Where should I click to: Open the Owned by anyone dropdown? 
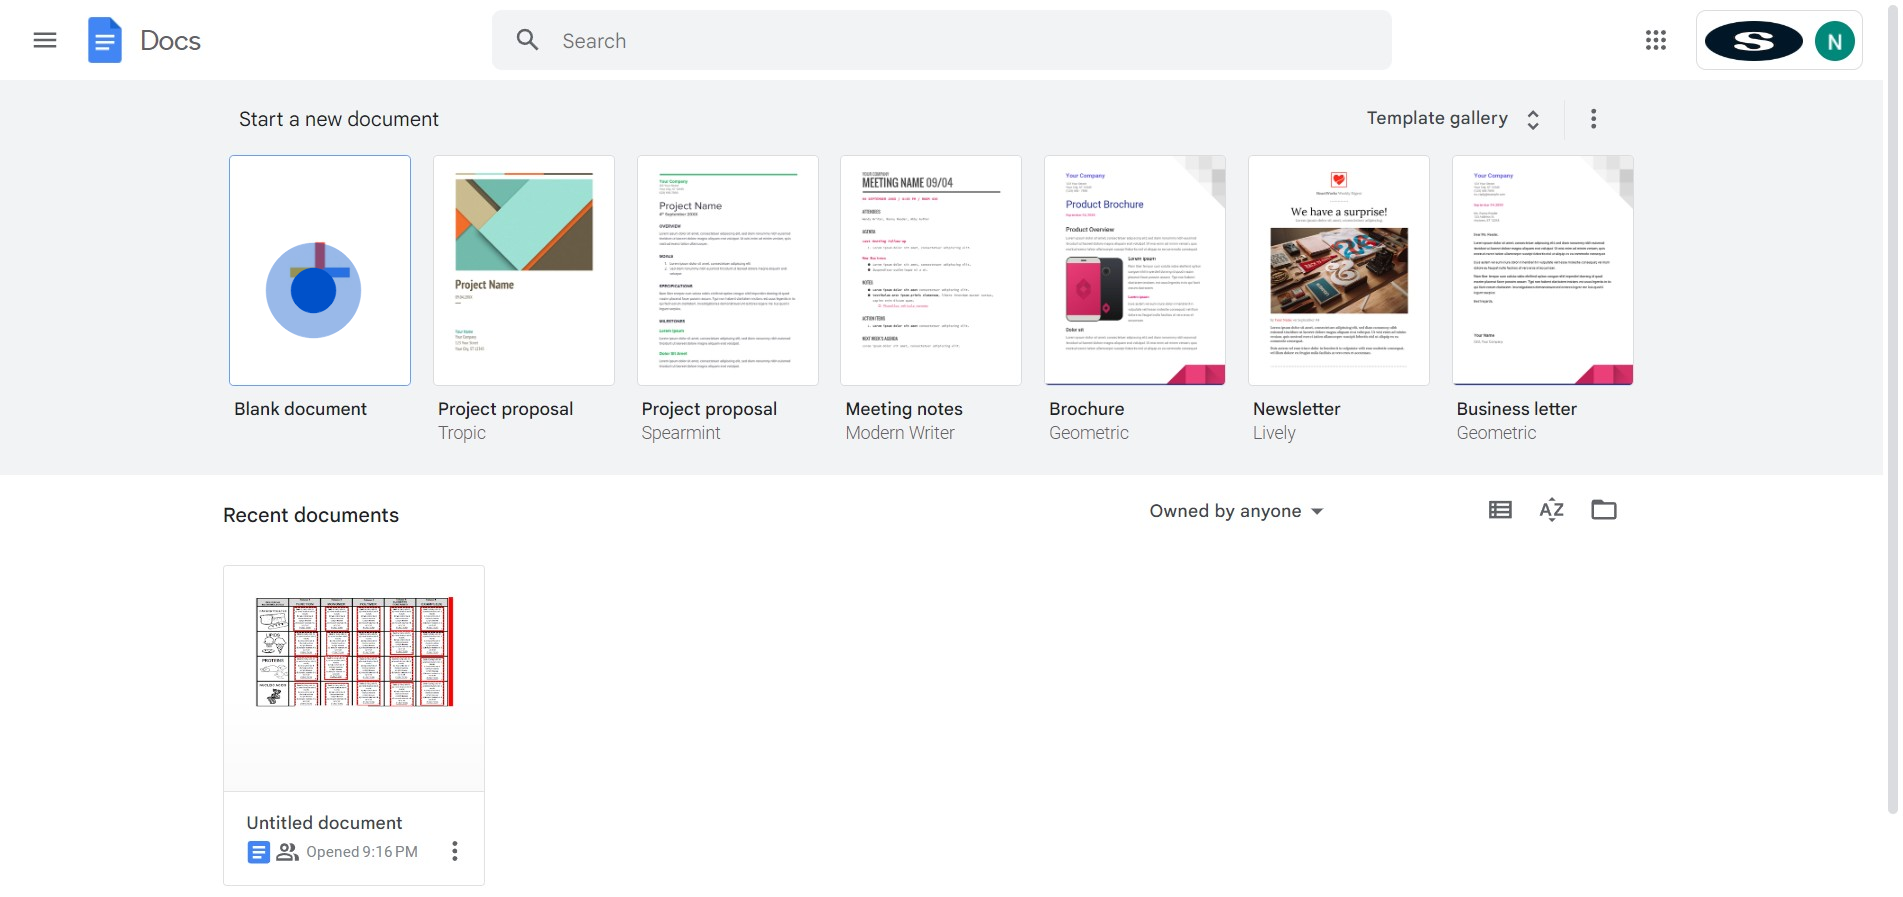[x=1236, y=511]
